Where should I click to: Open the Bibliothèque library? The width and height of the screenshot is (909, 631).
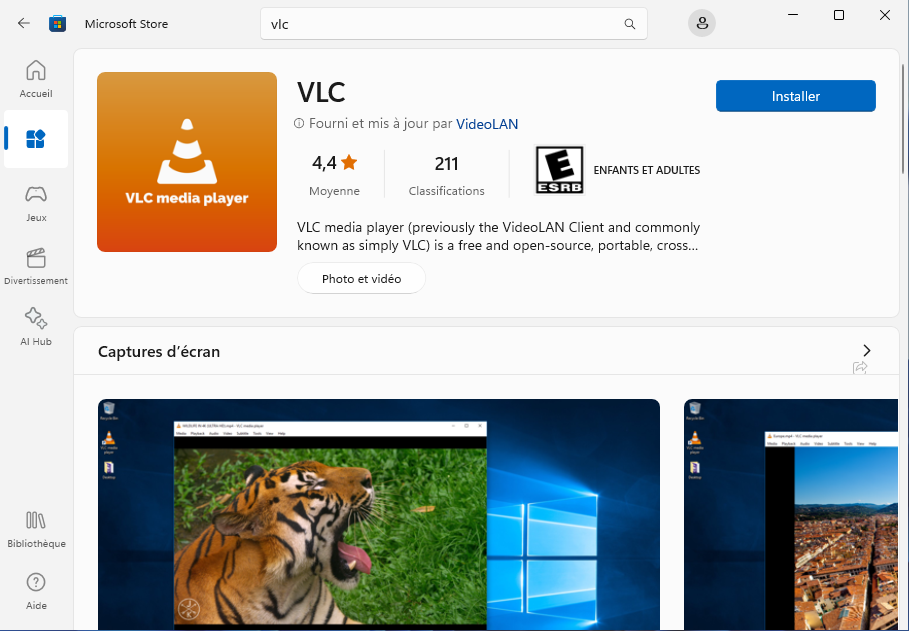coord(36,530)
